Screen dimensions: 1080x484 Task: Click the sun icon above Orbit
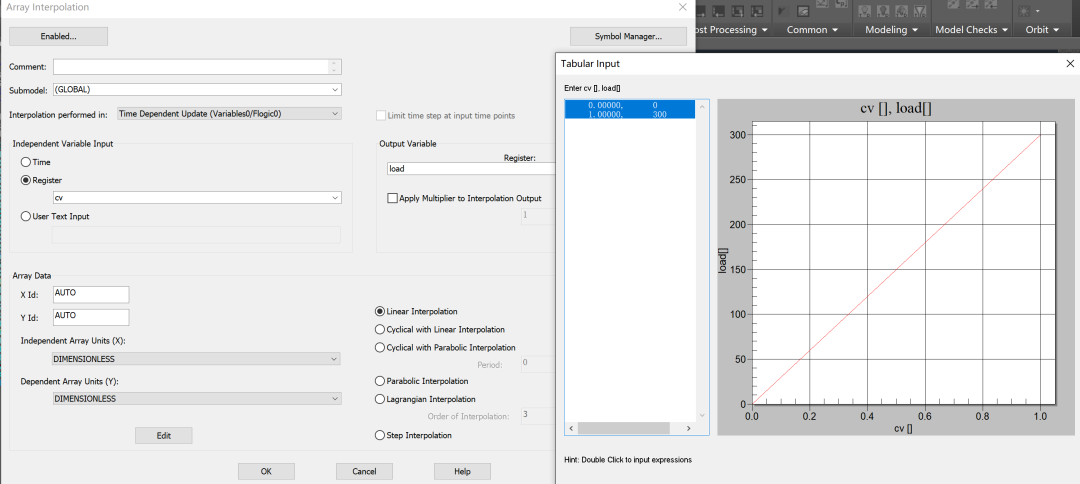coord(1024,10)
